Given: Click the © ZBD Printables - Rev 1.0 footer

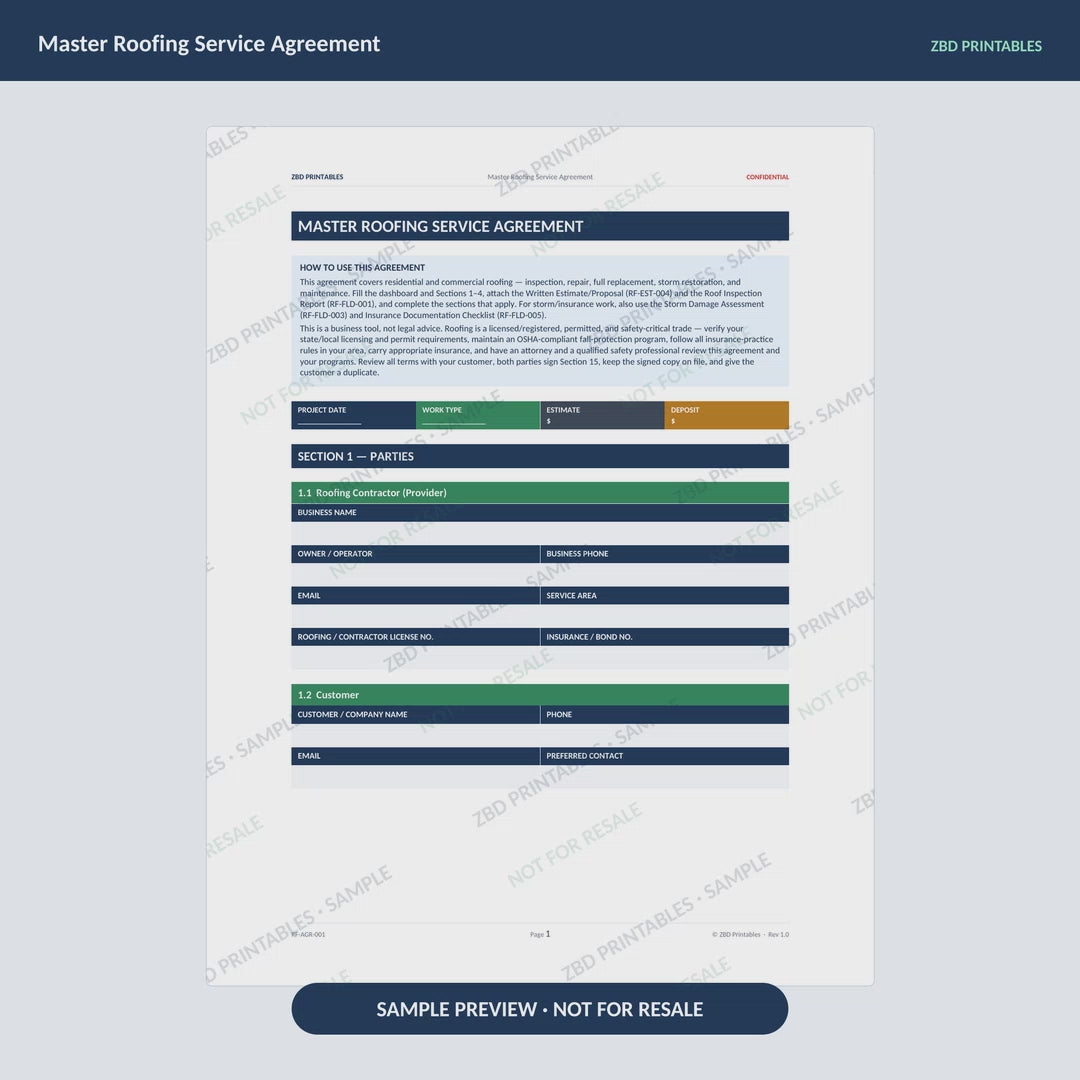Looking at the screenshot, I should (750, 935).
